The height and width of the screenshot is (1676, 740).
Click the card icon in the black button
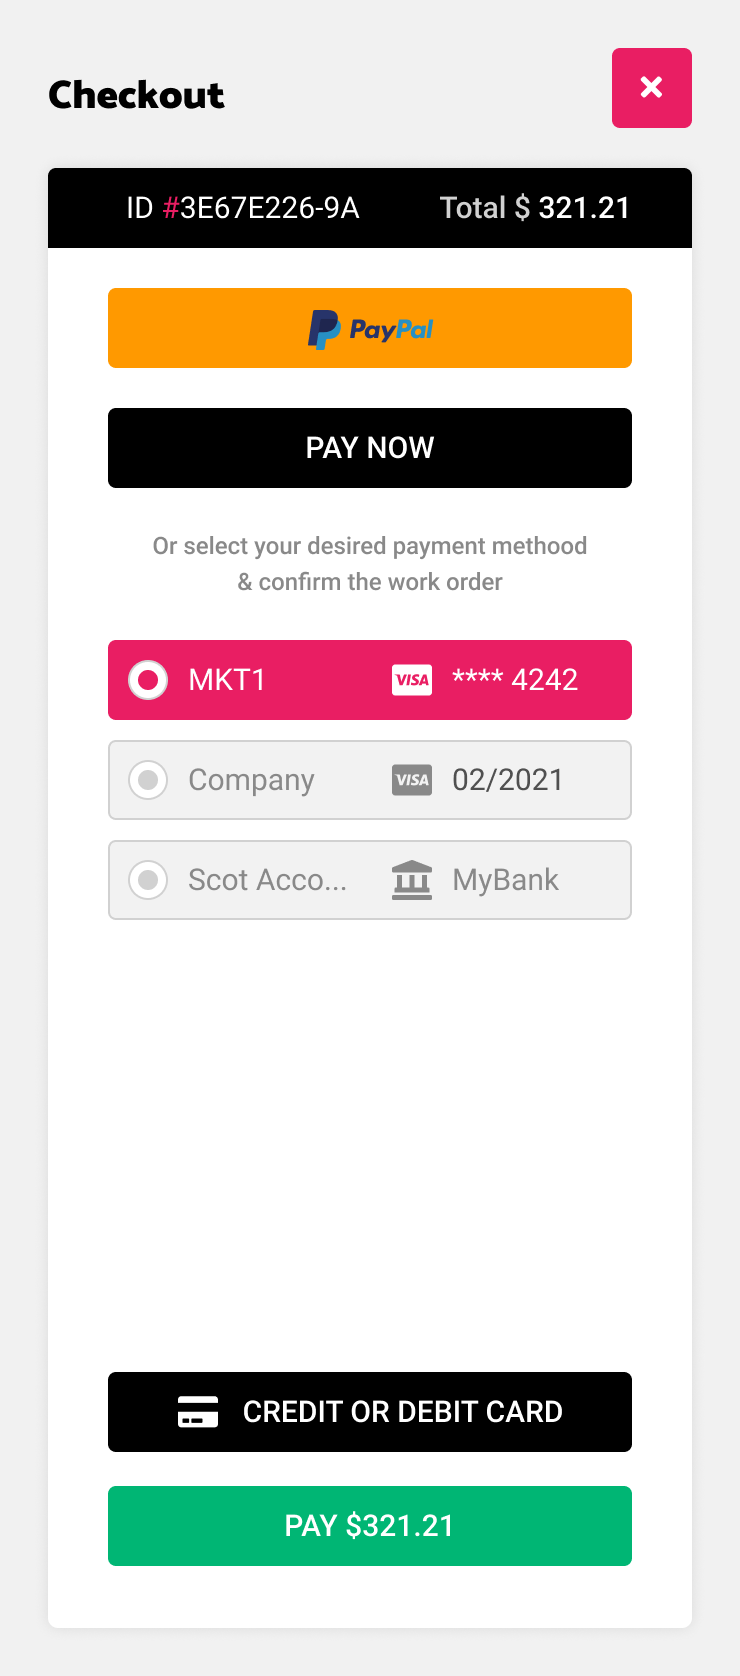(x=198, y=1412)
